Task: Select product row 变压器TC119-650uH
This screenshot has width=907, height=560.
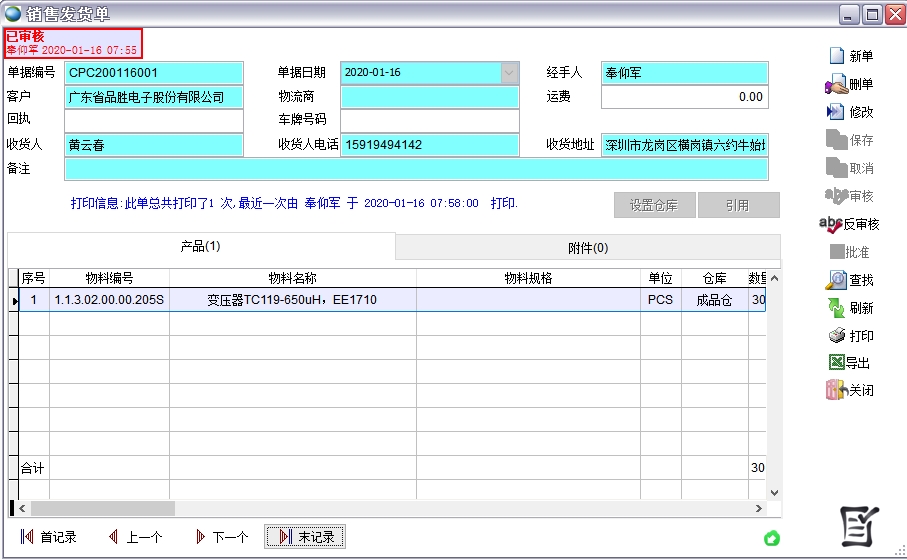Action: coord(292,300)
